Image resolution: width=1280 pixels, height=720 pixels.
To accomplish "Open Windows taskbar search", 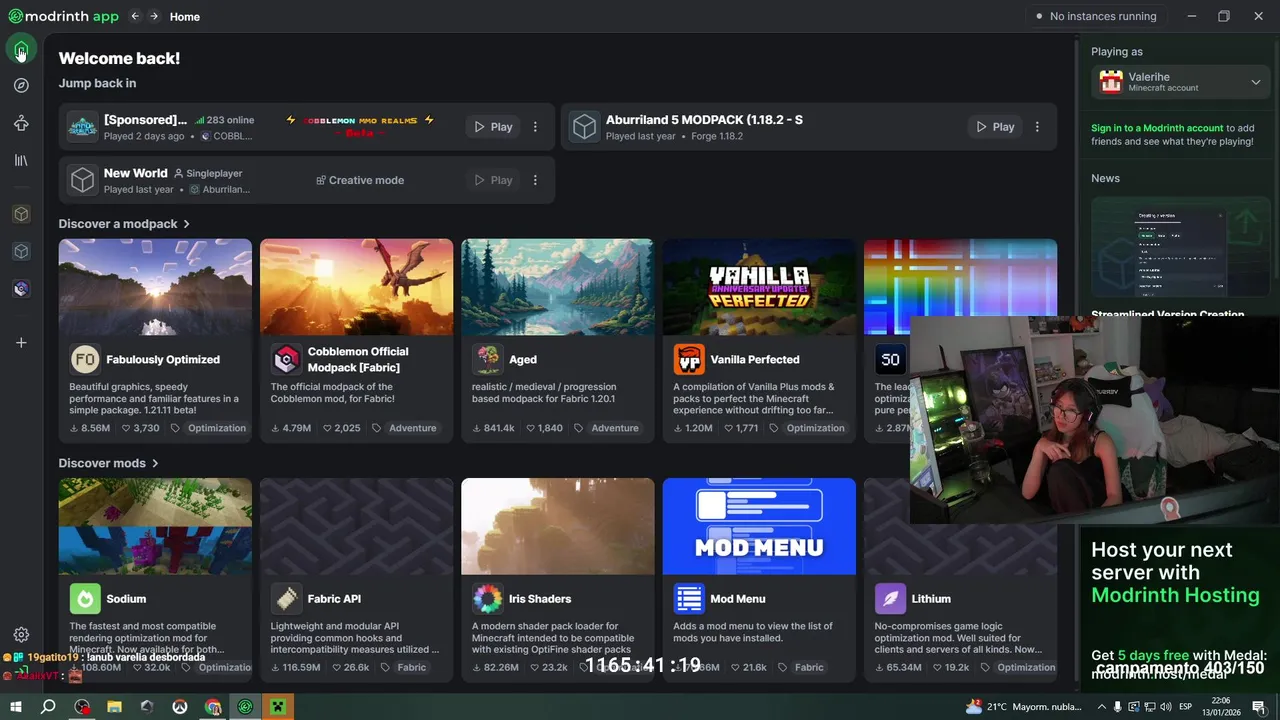I will (x=48, y=707).
